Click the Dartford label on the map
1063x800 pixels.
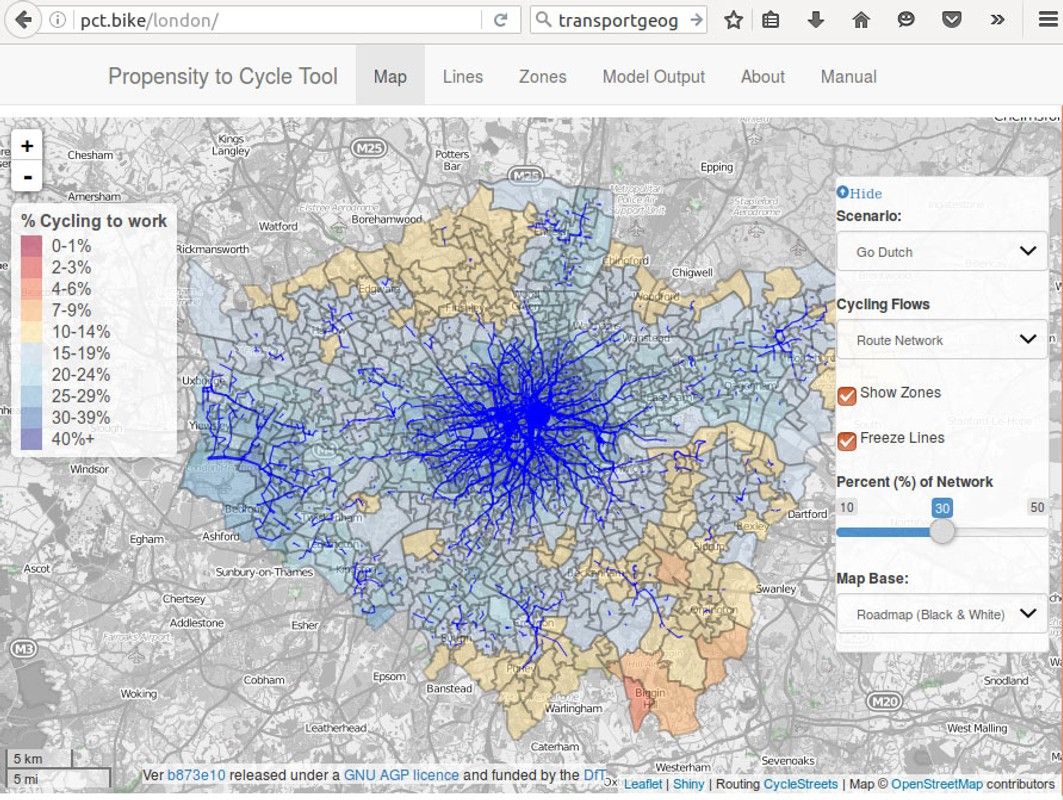point(807,514)
